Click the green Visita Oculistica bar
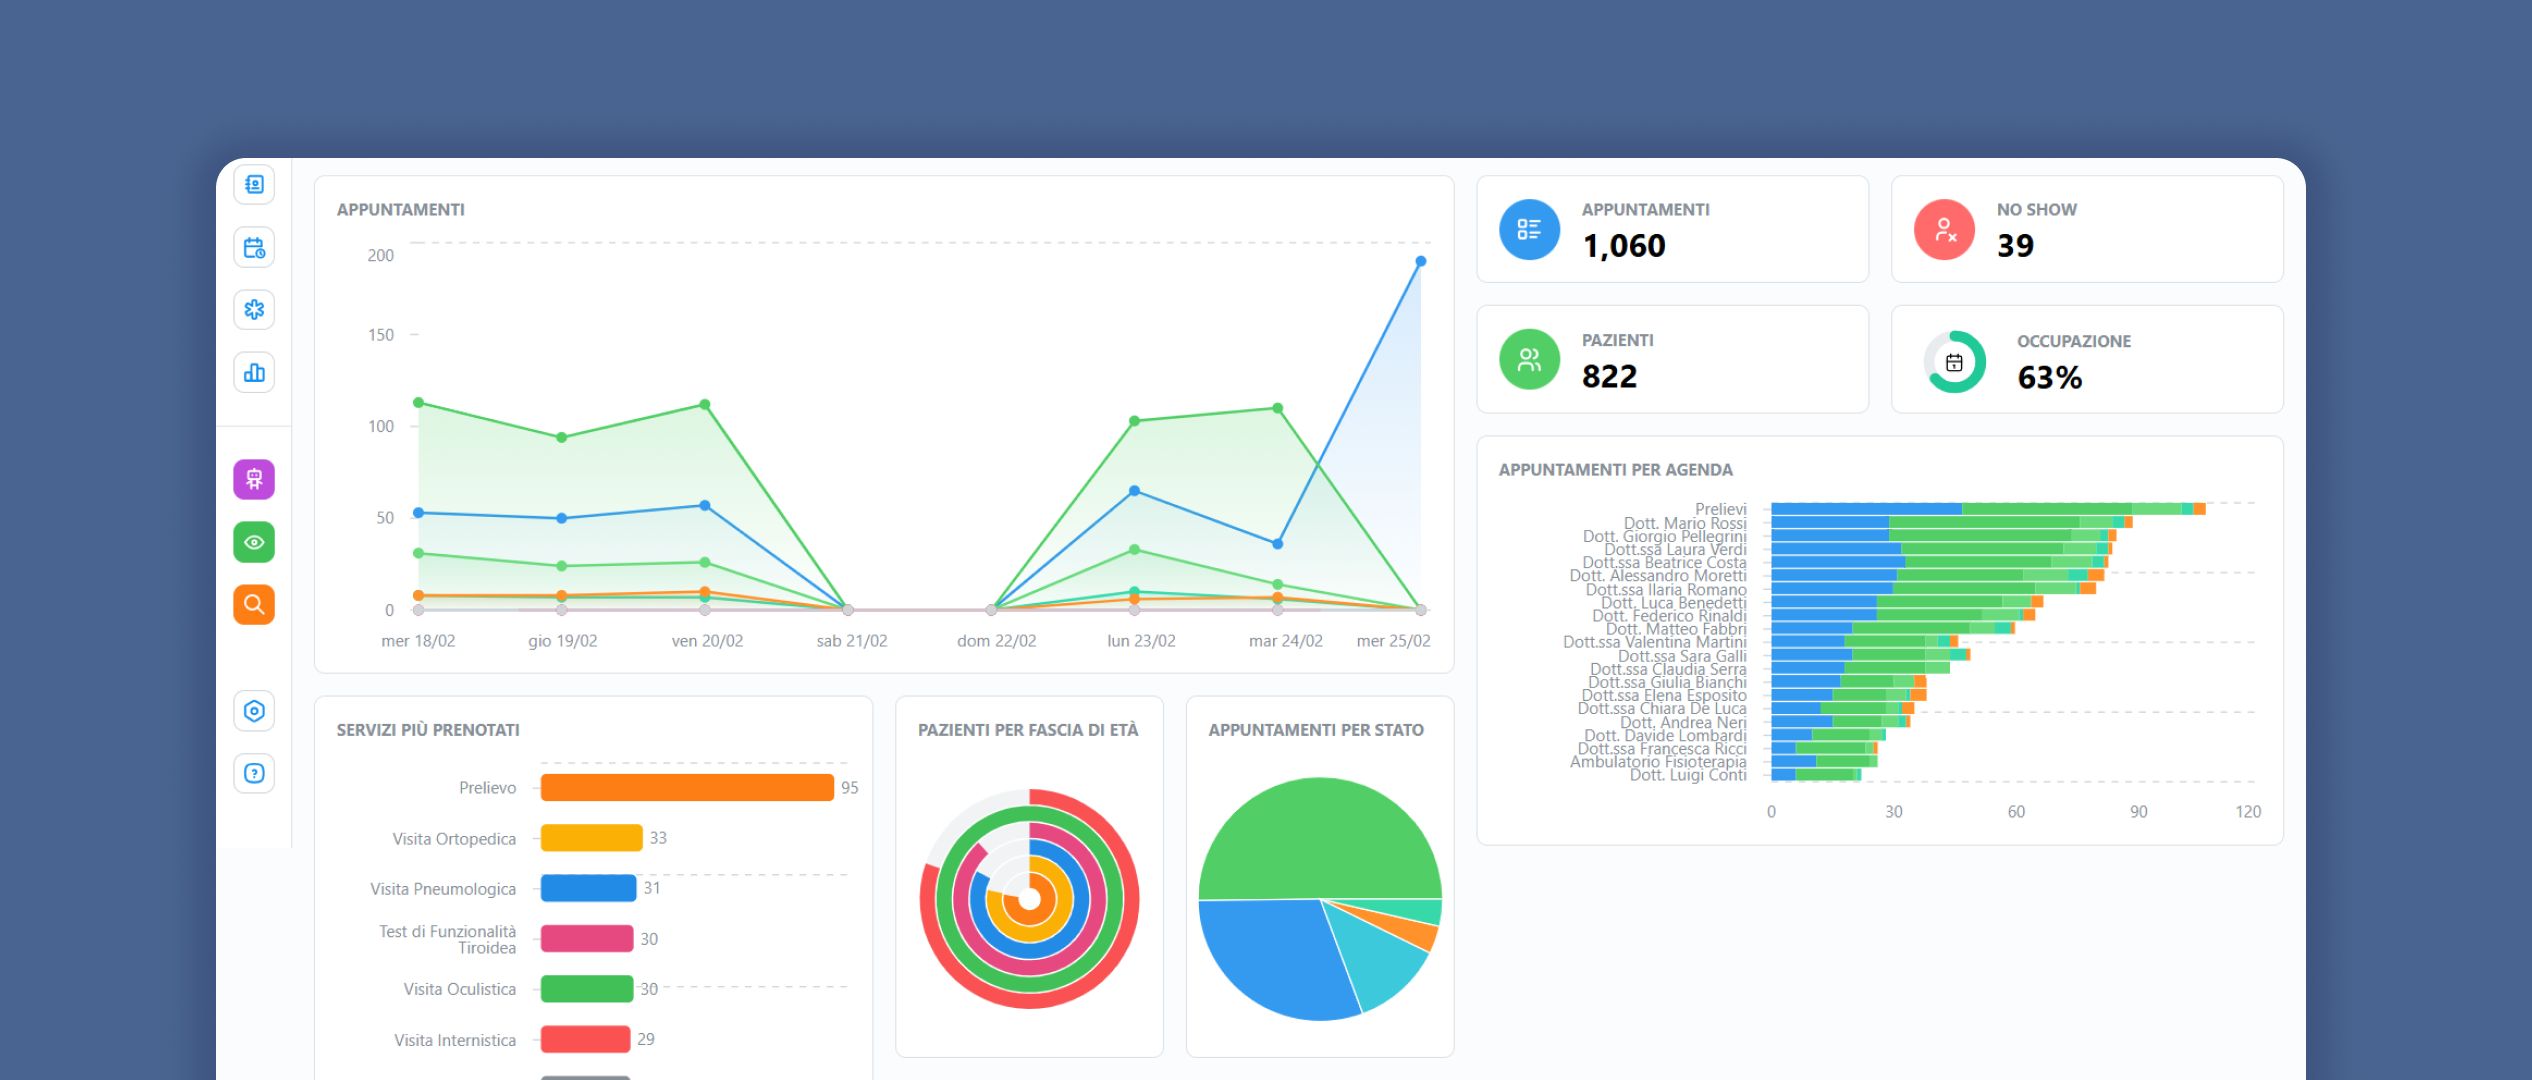The width and height of the screenshot is (2532, 1080). coord(587,989)
